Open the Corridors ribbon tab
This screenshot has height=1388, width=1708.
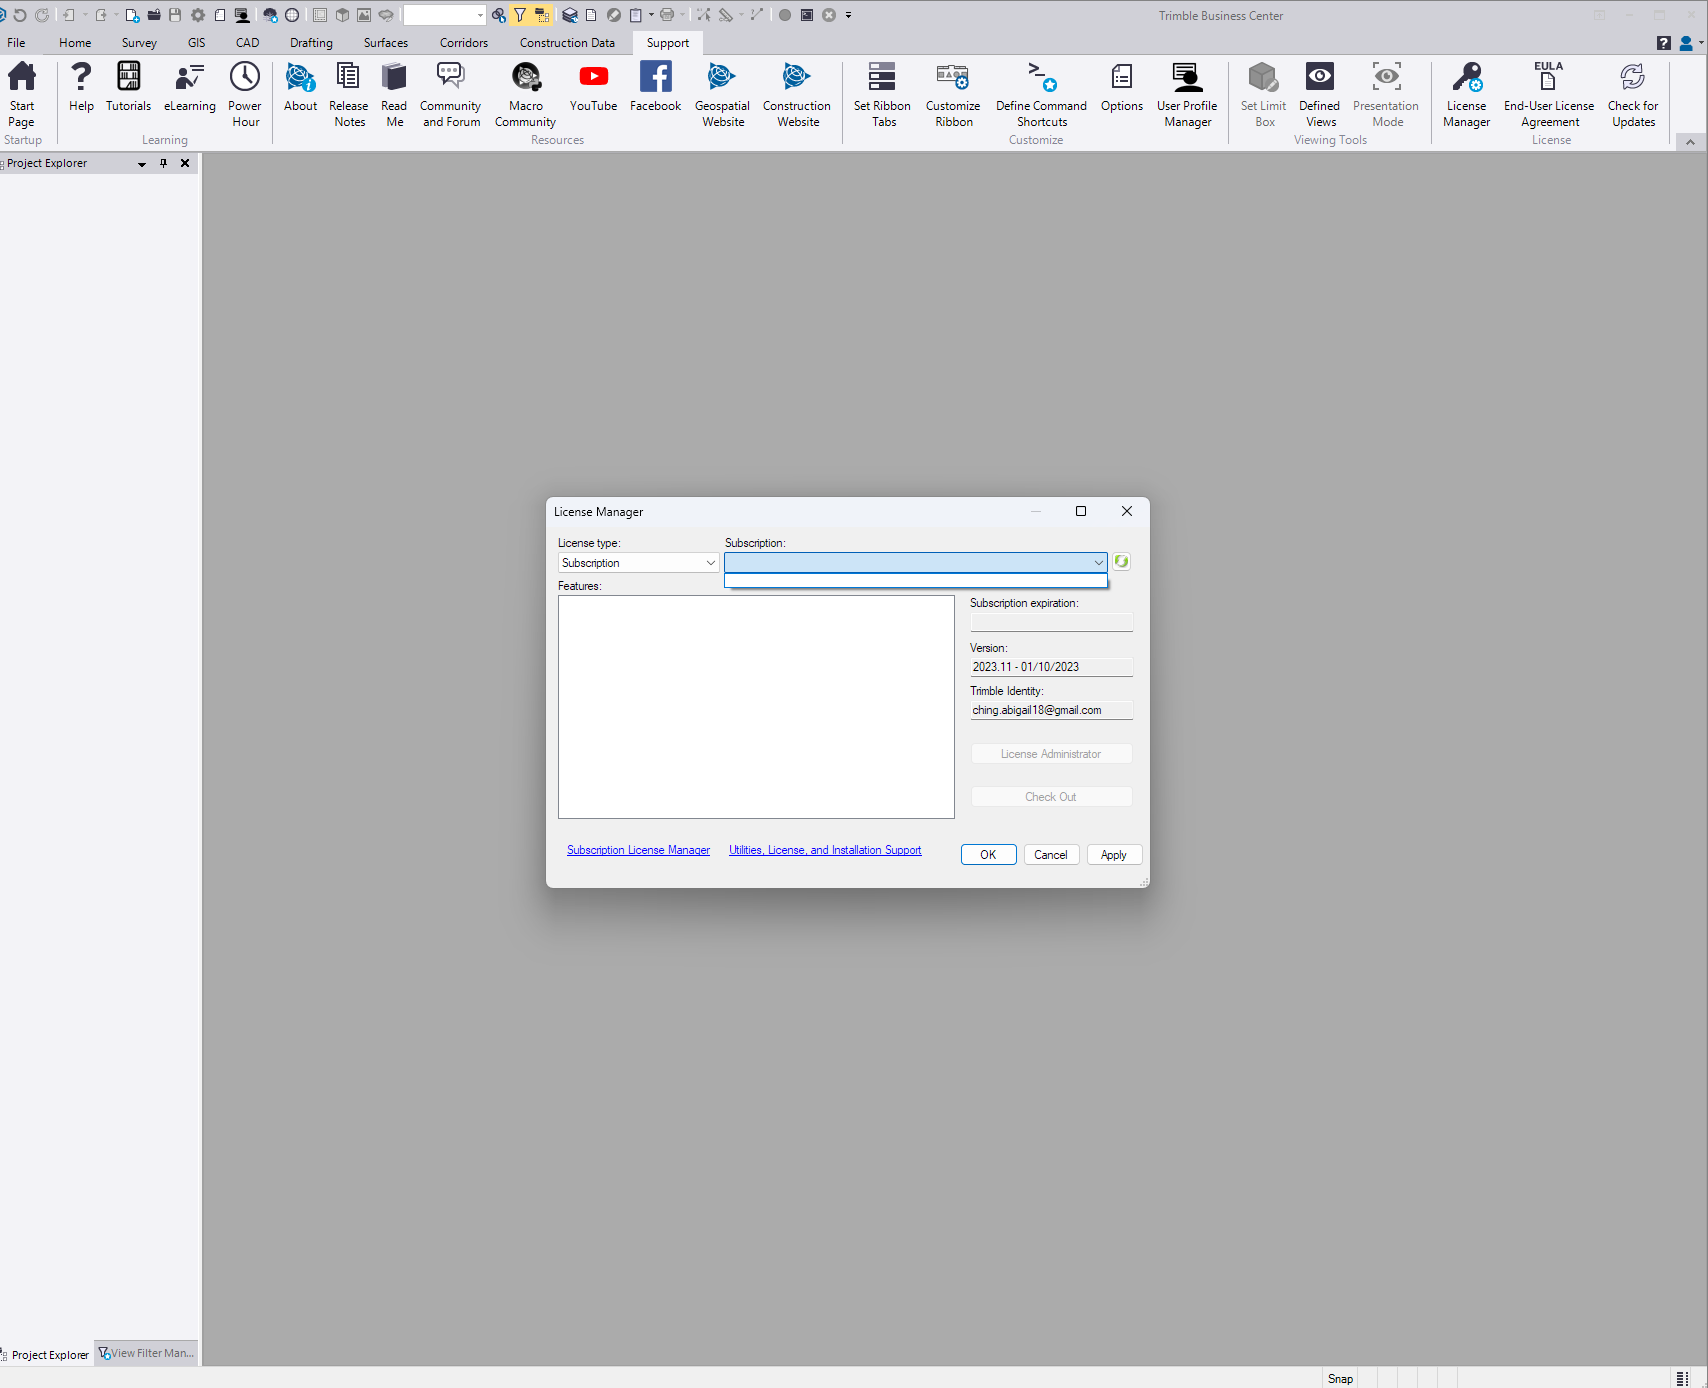464,43
